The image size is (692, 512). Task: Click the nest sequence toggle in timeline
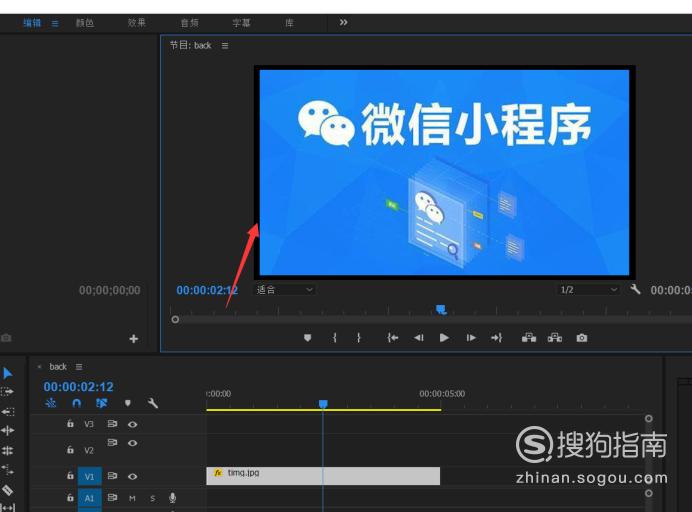[x=51, y=403]
